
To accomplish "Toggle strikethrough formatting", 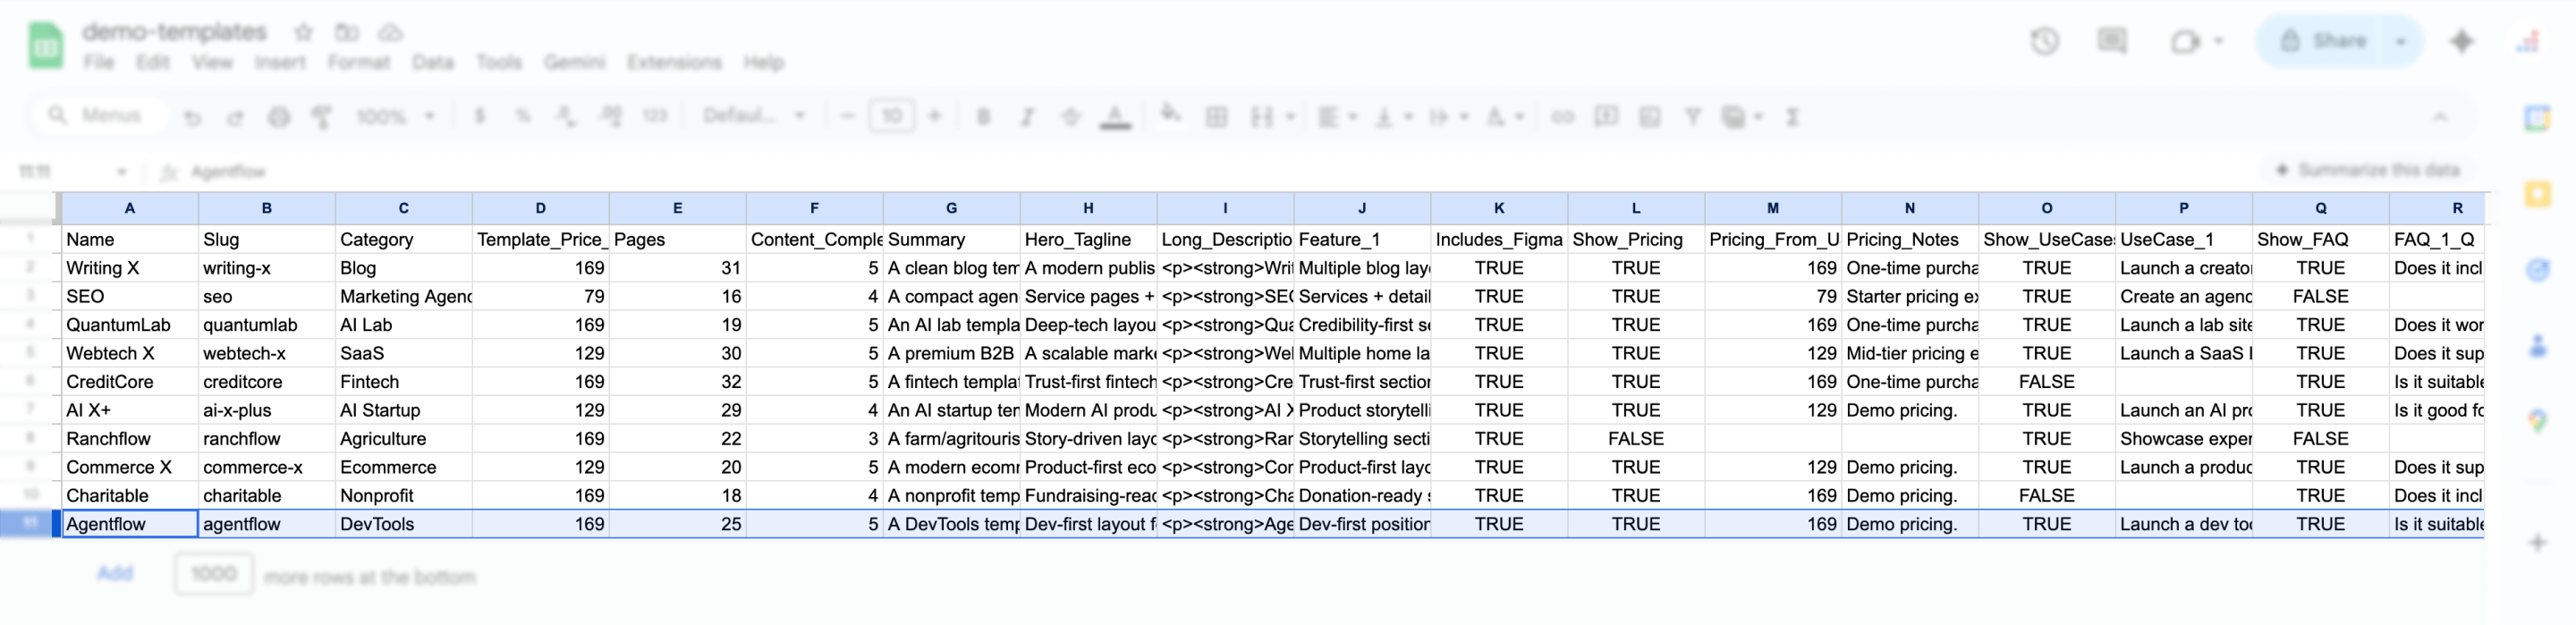I will [x=1070, y=117].
